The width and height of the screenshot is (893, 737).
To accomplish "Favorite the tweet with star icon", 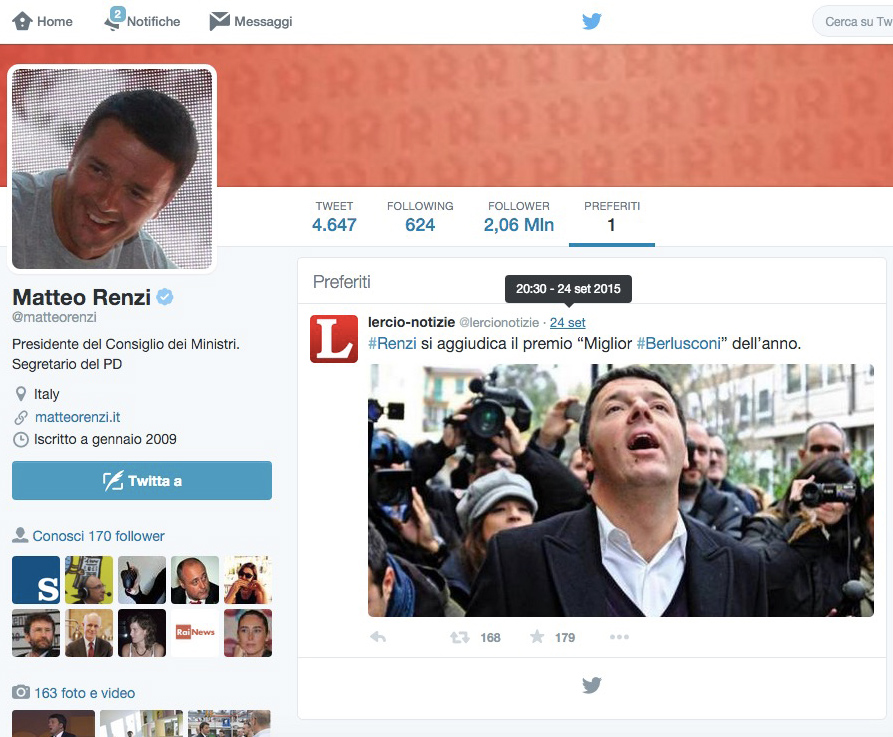I will 537,637.
